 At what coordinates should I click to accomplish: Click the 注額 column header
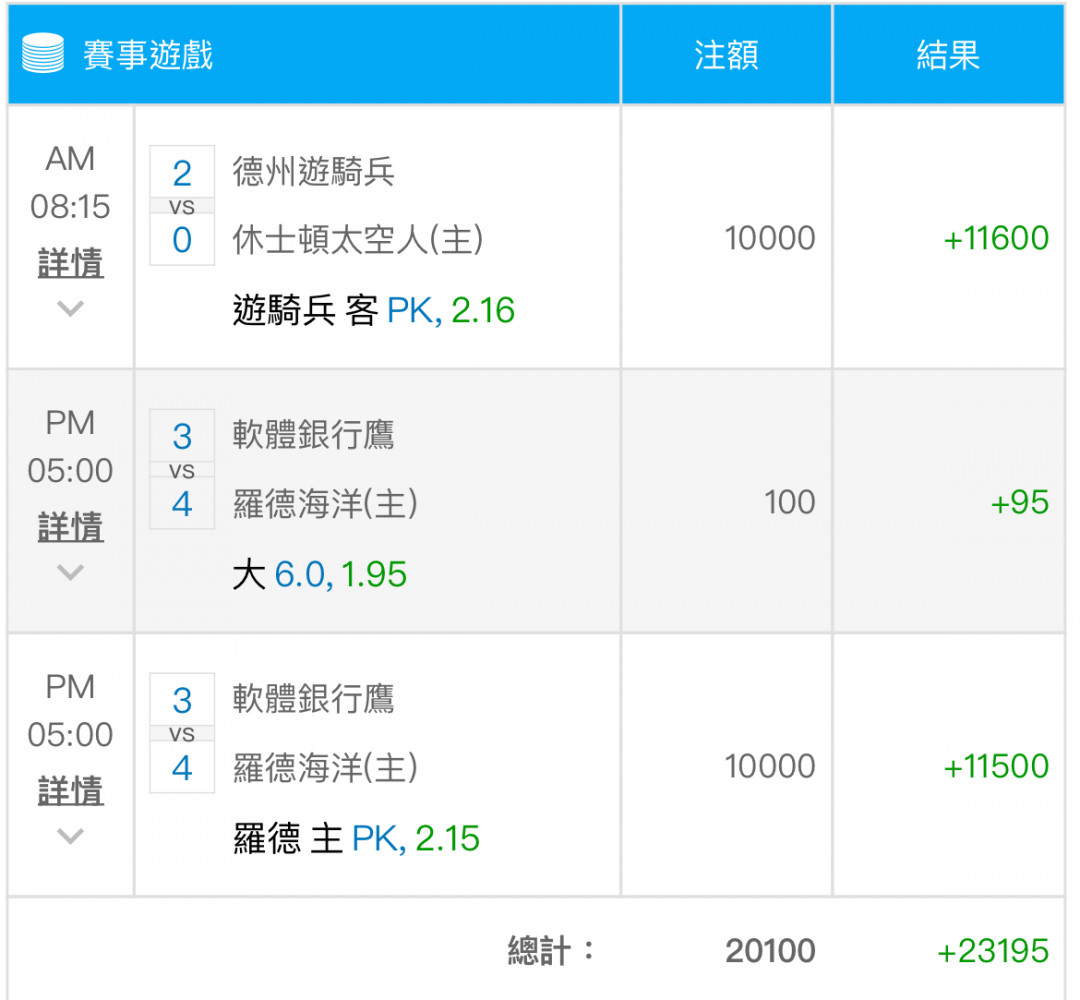726,54
